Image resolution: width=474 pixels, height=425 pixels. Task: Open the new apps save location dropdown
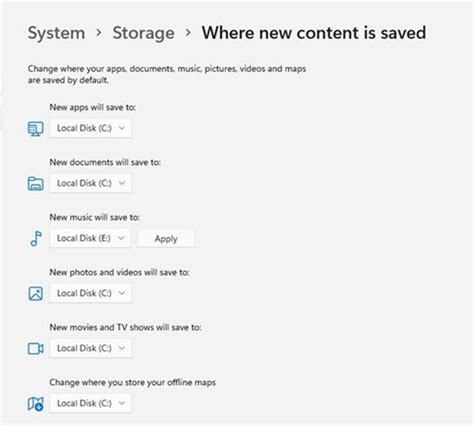[x=91, y=128]
